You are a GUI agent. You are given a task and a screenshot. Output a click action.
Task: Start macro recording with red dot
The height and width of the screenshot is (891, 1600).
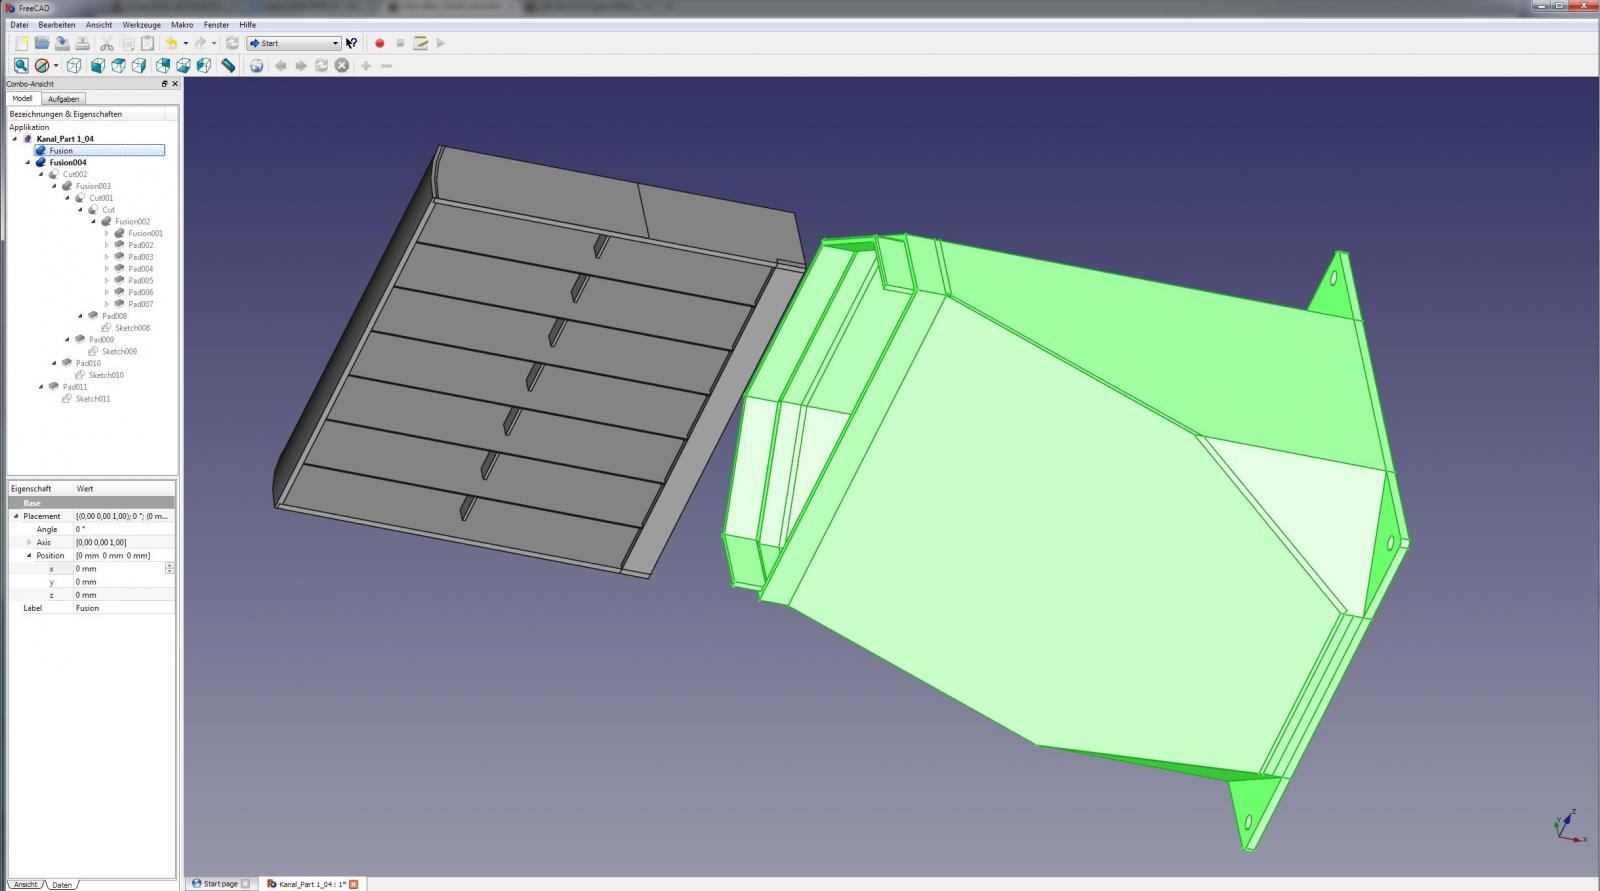379,43
